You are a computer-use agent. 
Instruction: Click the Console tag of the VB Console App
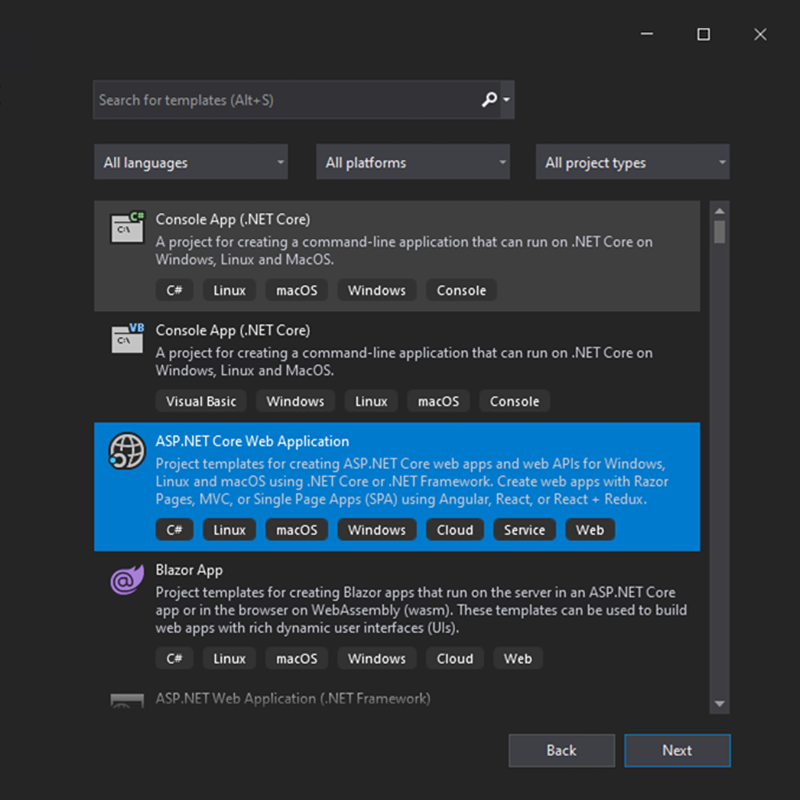pyautogui.click(x=514, y=402)
